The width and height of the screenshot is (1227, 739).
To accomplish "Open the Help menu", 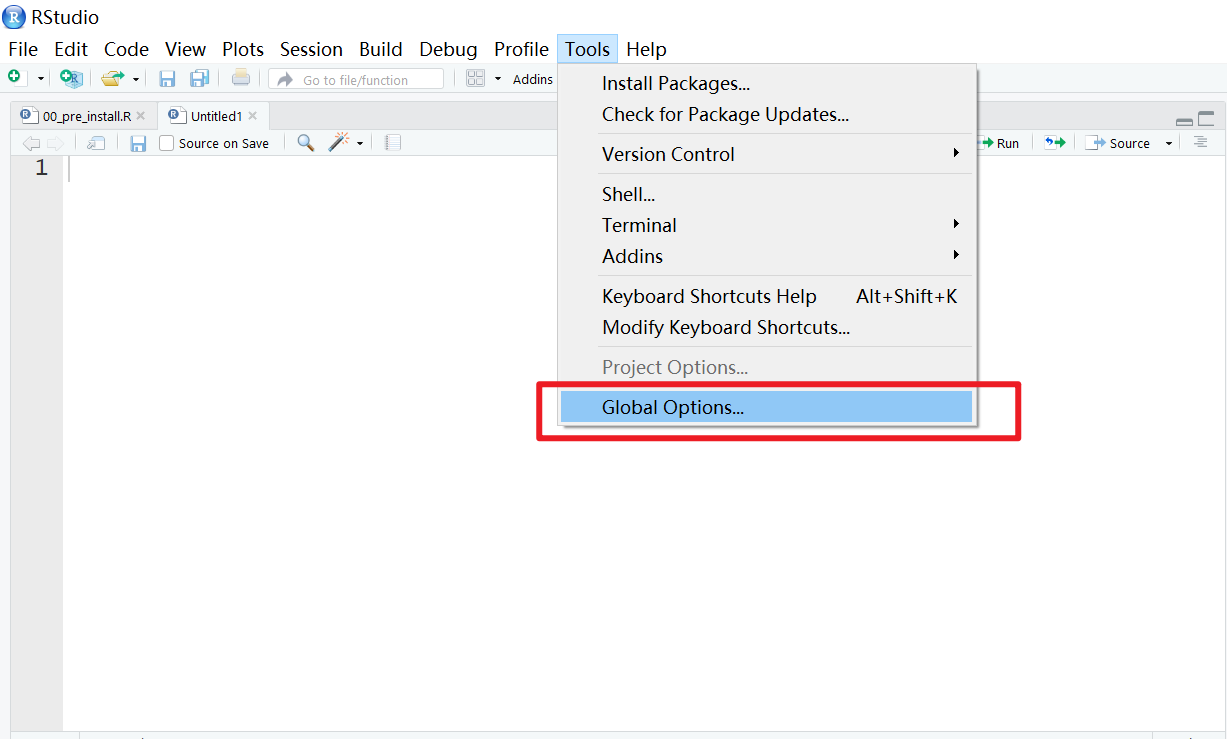I will [x=646, y=49].
